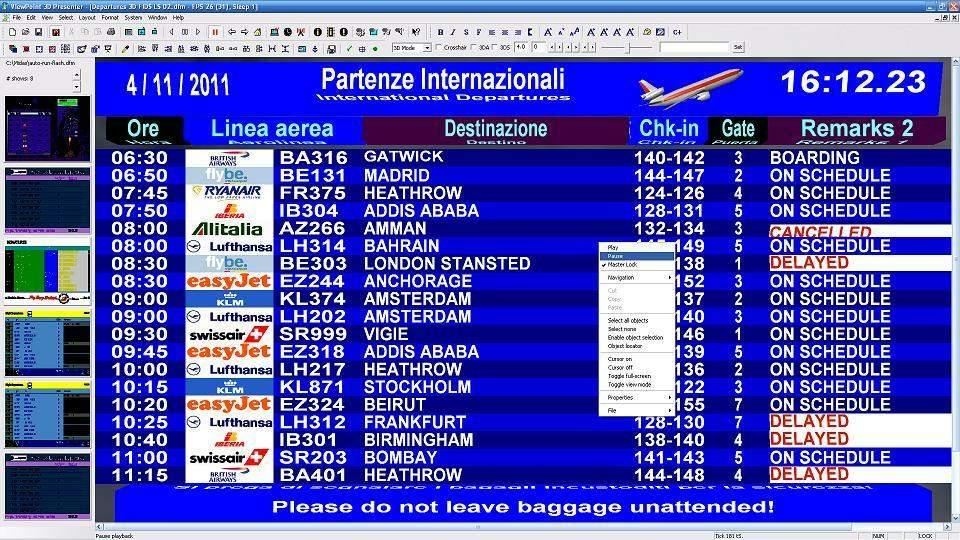Increase font size with first A icon
Screen dimensions: 960x540
(x=548, y=32)
